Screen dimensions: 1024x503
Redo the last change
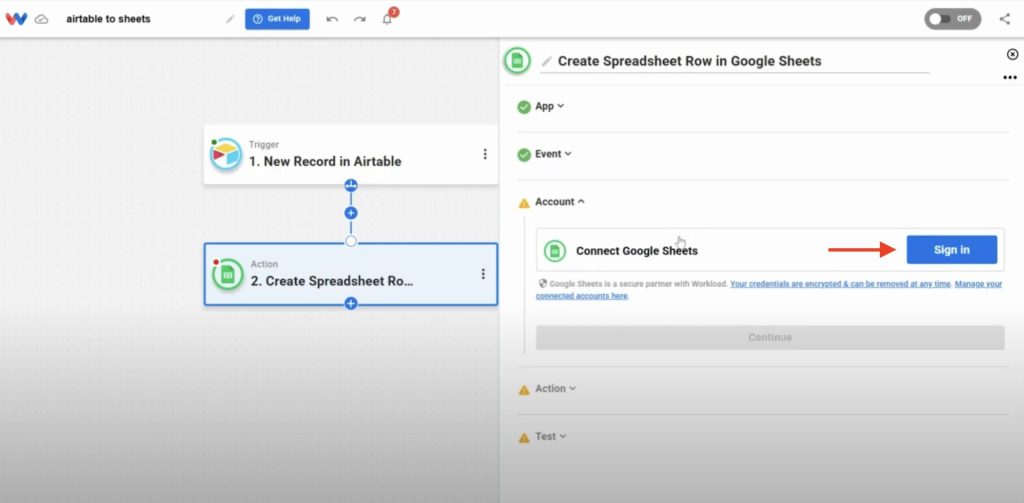(x=359, y=19)
